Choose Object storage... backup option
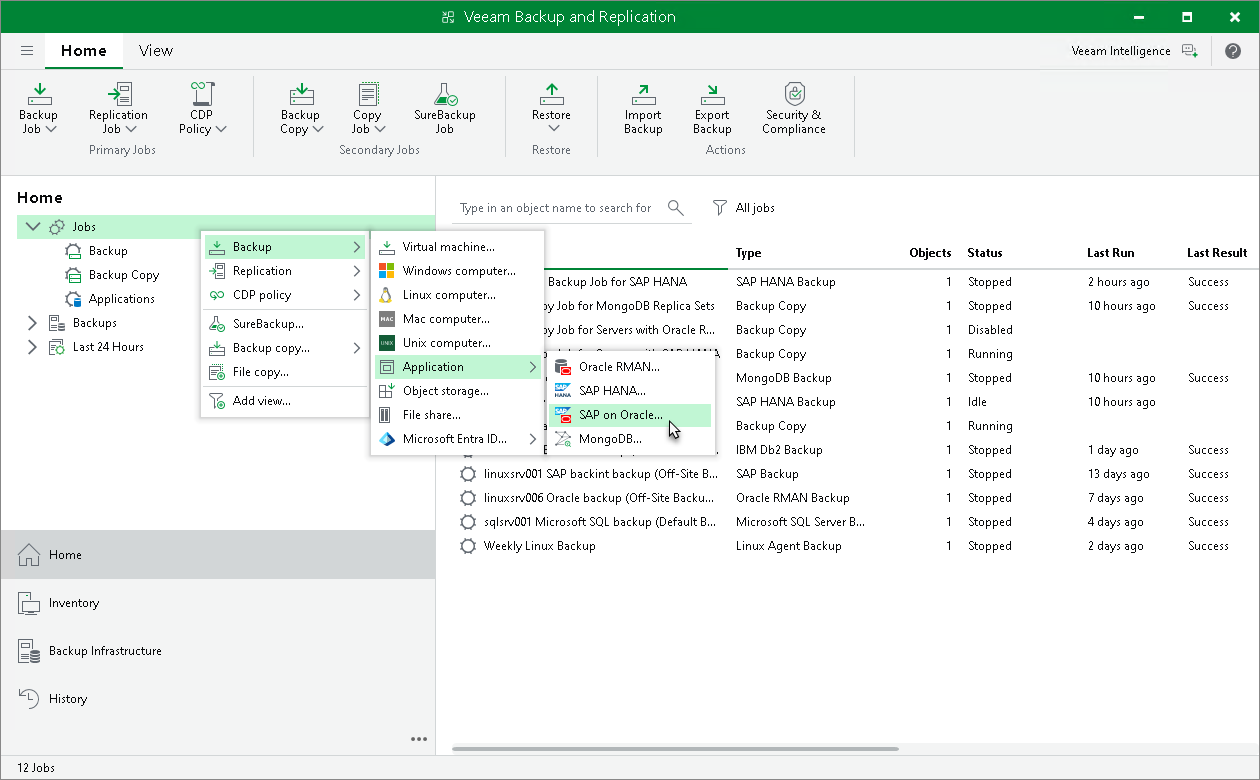The height and width of the screenshot is (780, 1260). pyautogui.click(x=457, y=391)
